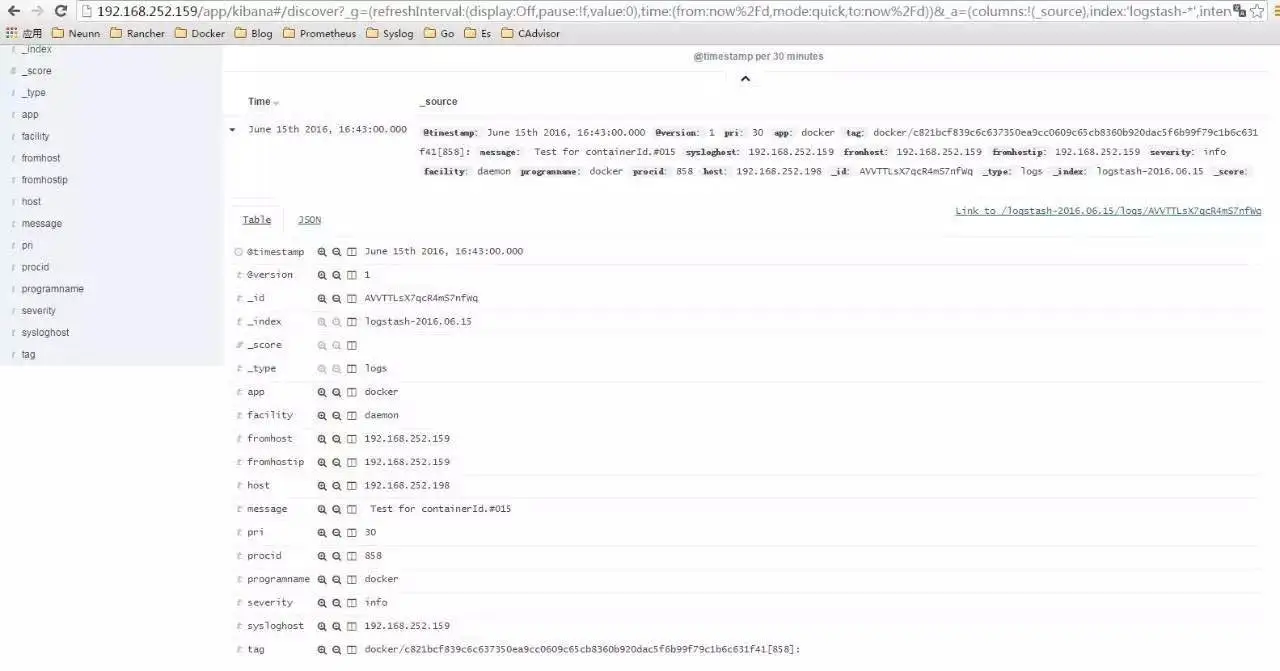Go forward in browser history

(37, 11)
